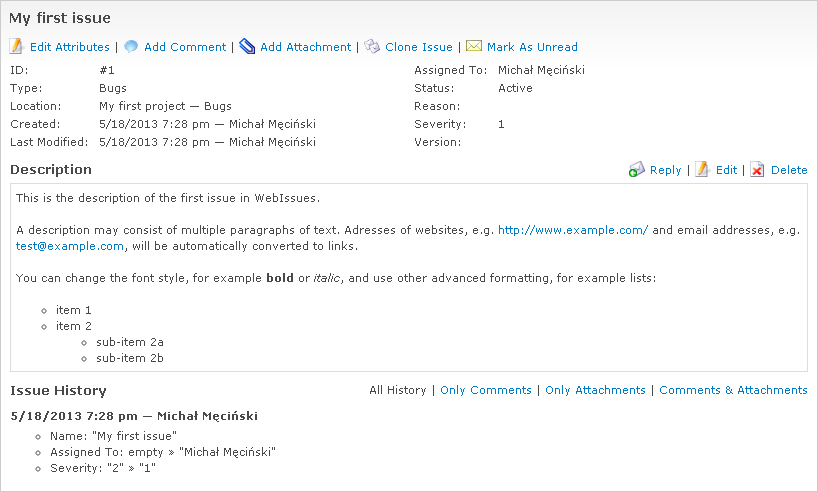The height and width of the screenshot is (492, 818).
Task: Filter history to Only Attachments
Action: tap(595, 390)
